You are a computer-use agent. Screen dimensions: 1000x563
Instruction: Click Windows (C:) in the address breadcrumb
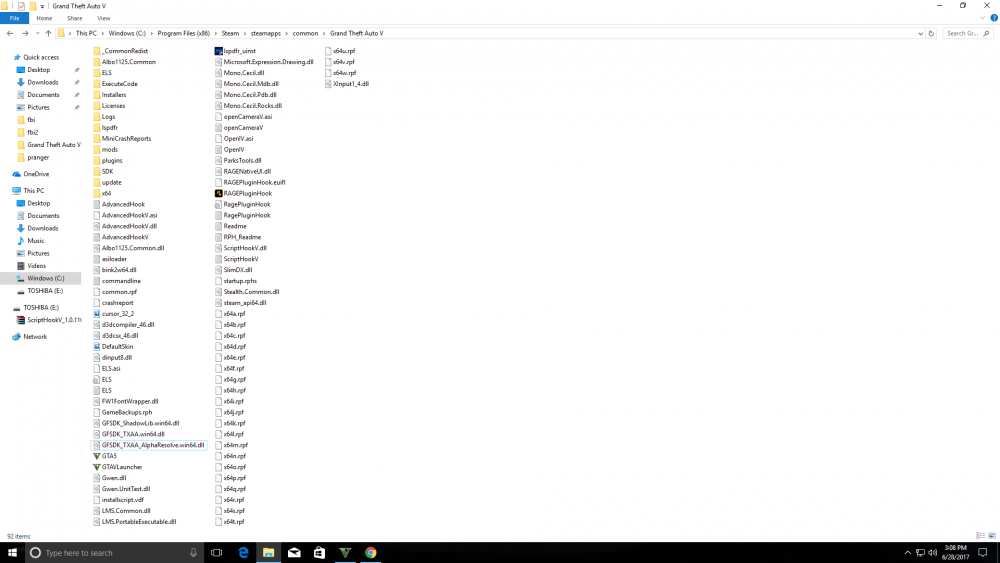pyautogui.click(x=127, y=33)
